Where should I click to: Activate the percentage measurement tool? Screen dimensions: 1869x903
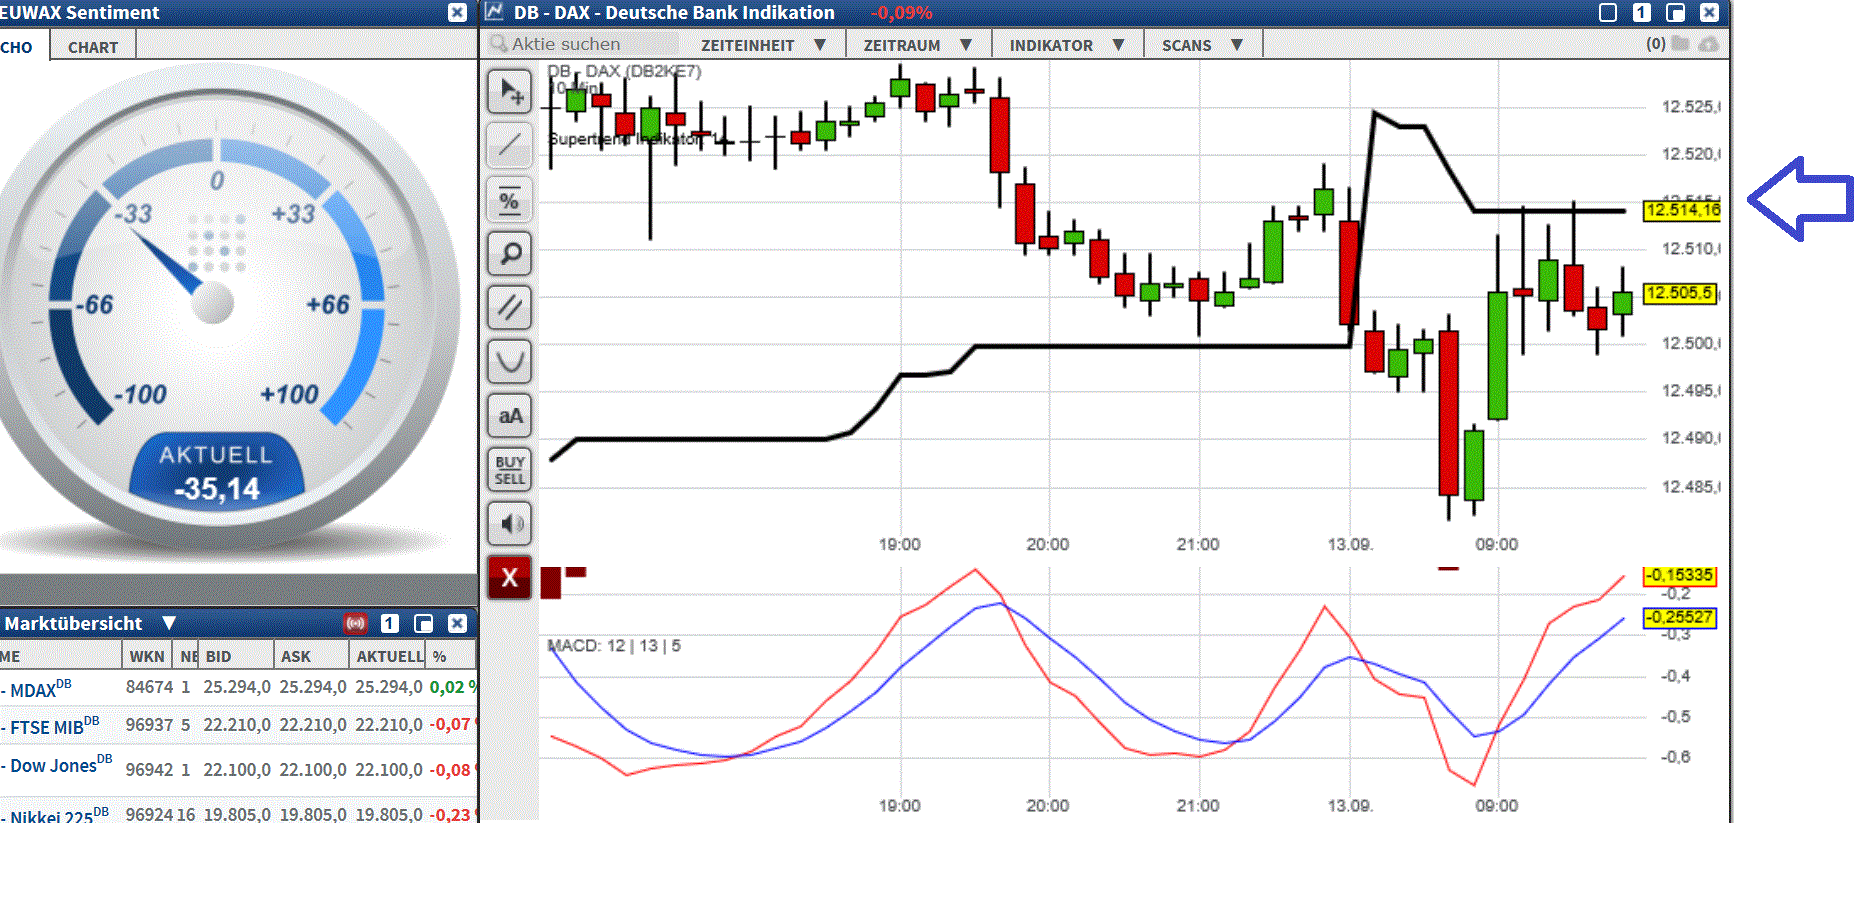510,199
